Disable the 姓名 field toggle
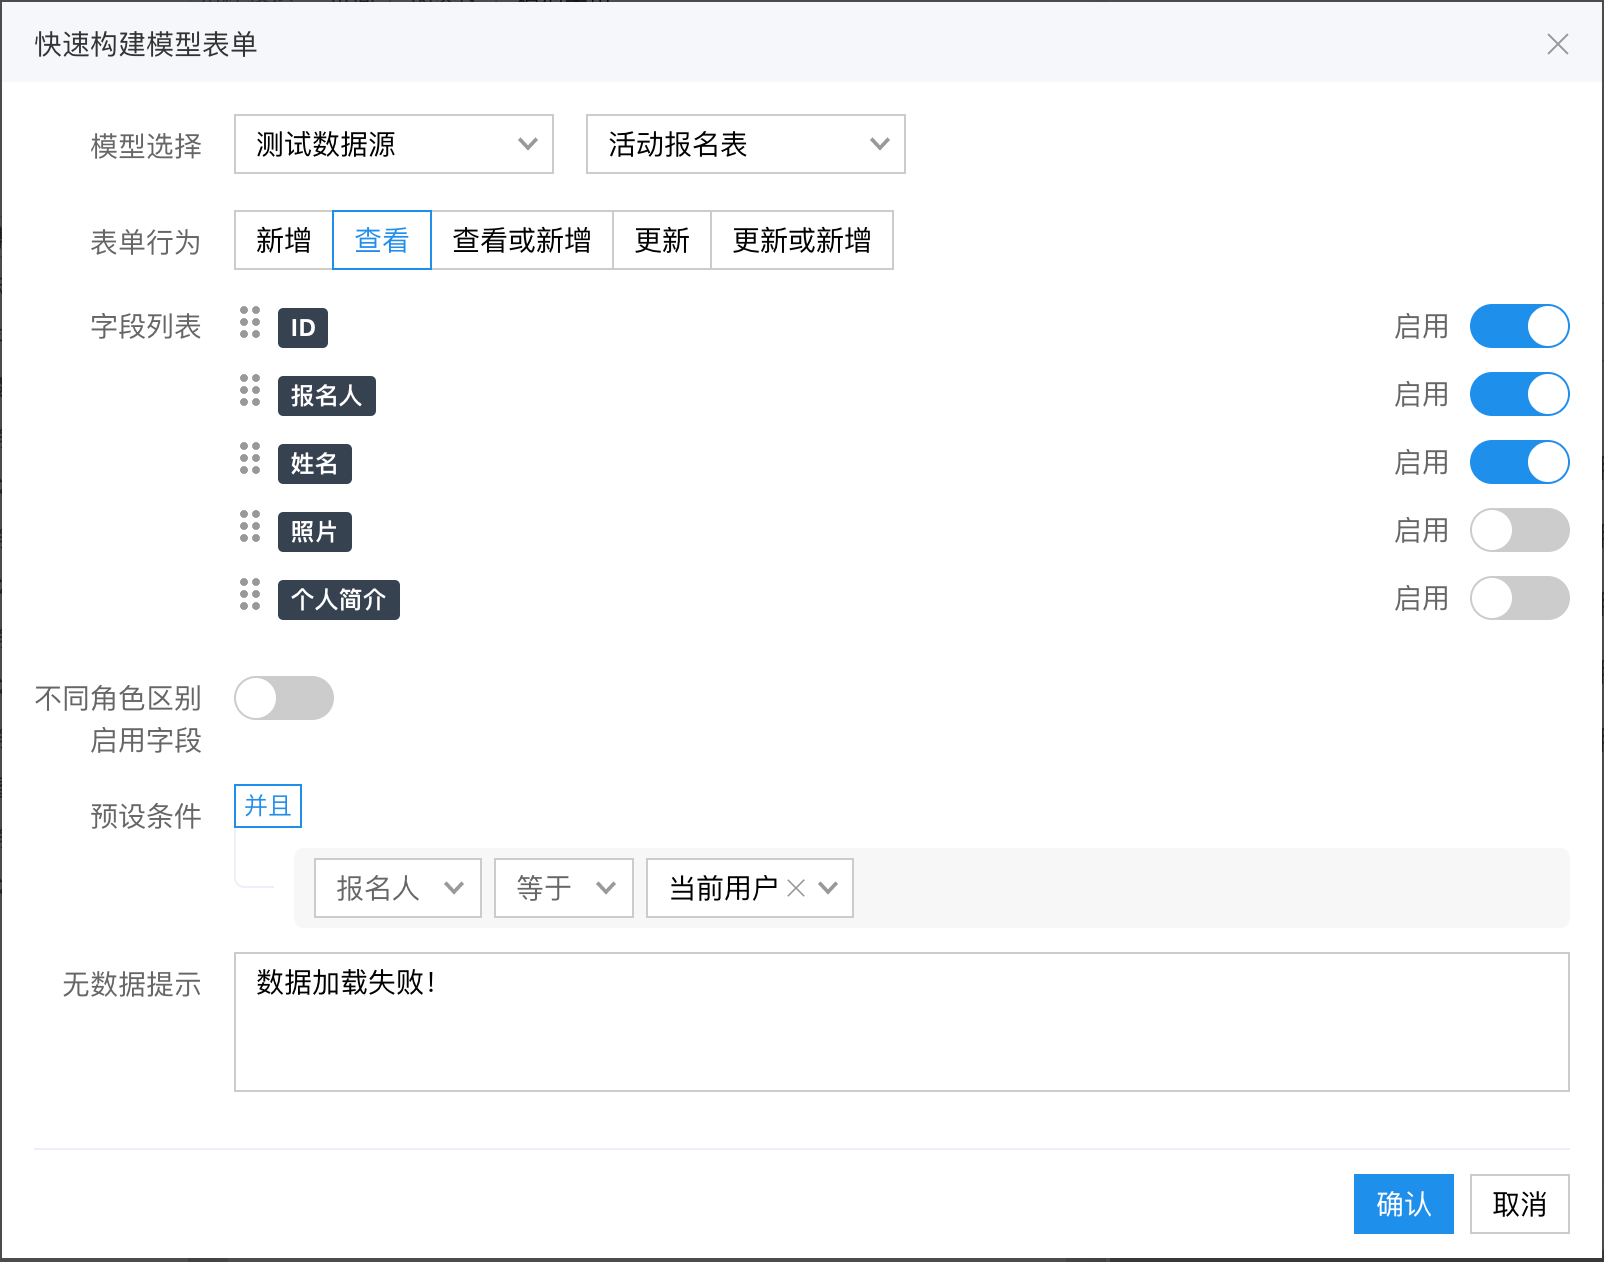This screenshot has width=1604, height=1262. pos(1519,462)
